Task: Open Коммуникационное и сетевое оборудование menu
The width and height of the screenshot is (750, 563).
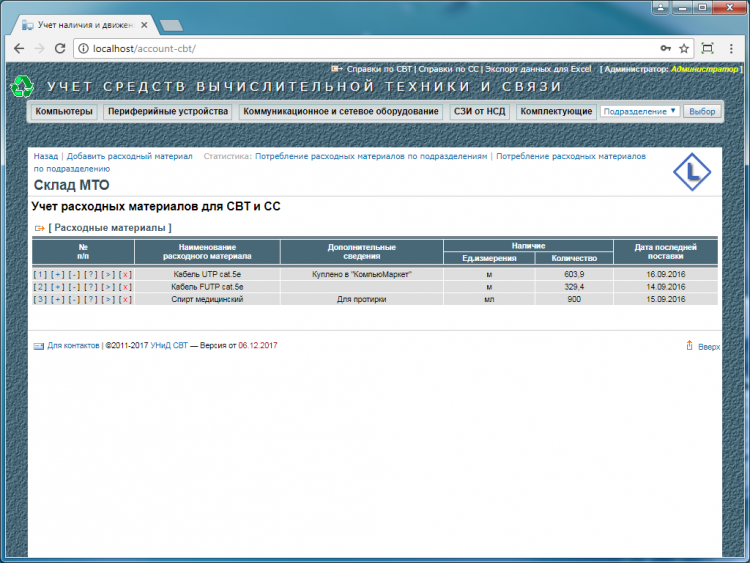Action: [x=341, y=111]
